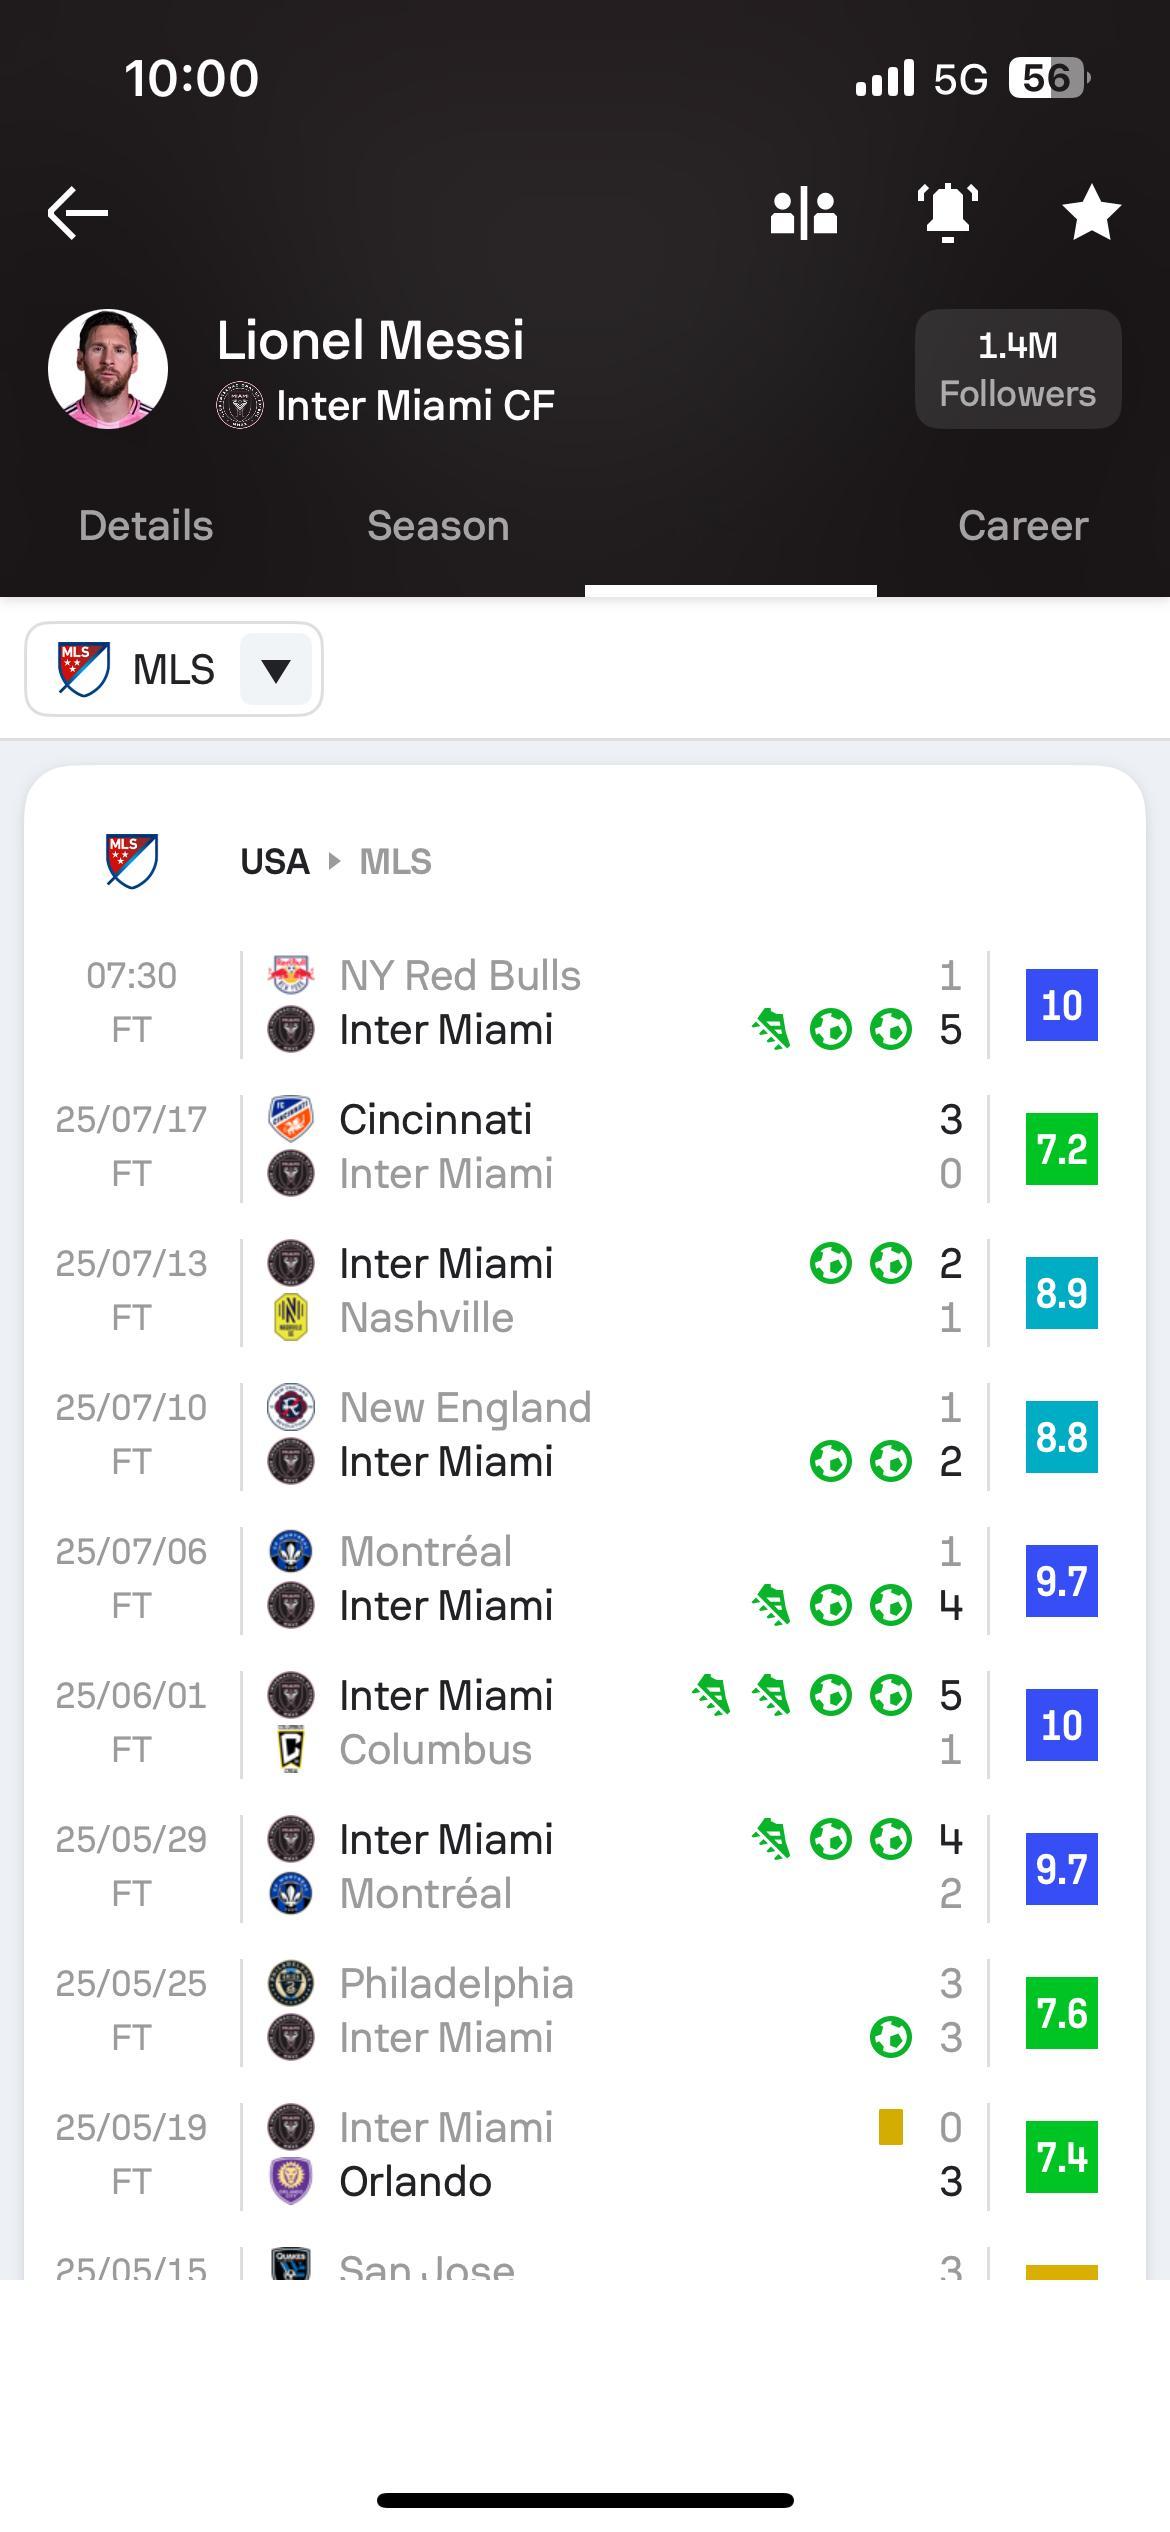Click the Columbus Crew crest icon
The width and height of the screenshot is (1170, 2532).
click(291, 1749)
